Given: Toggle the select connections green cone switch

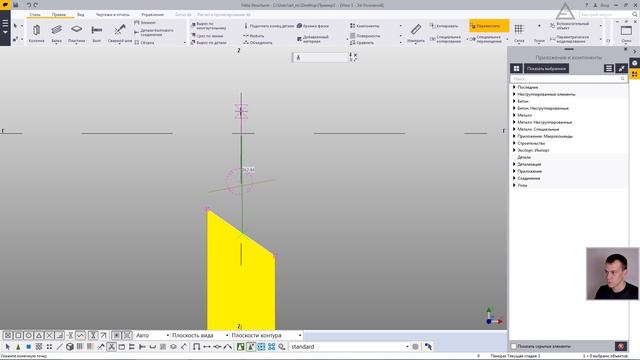Looking at the screenshot, I should coord(18,347).
